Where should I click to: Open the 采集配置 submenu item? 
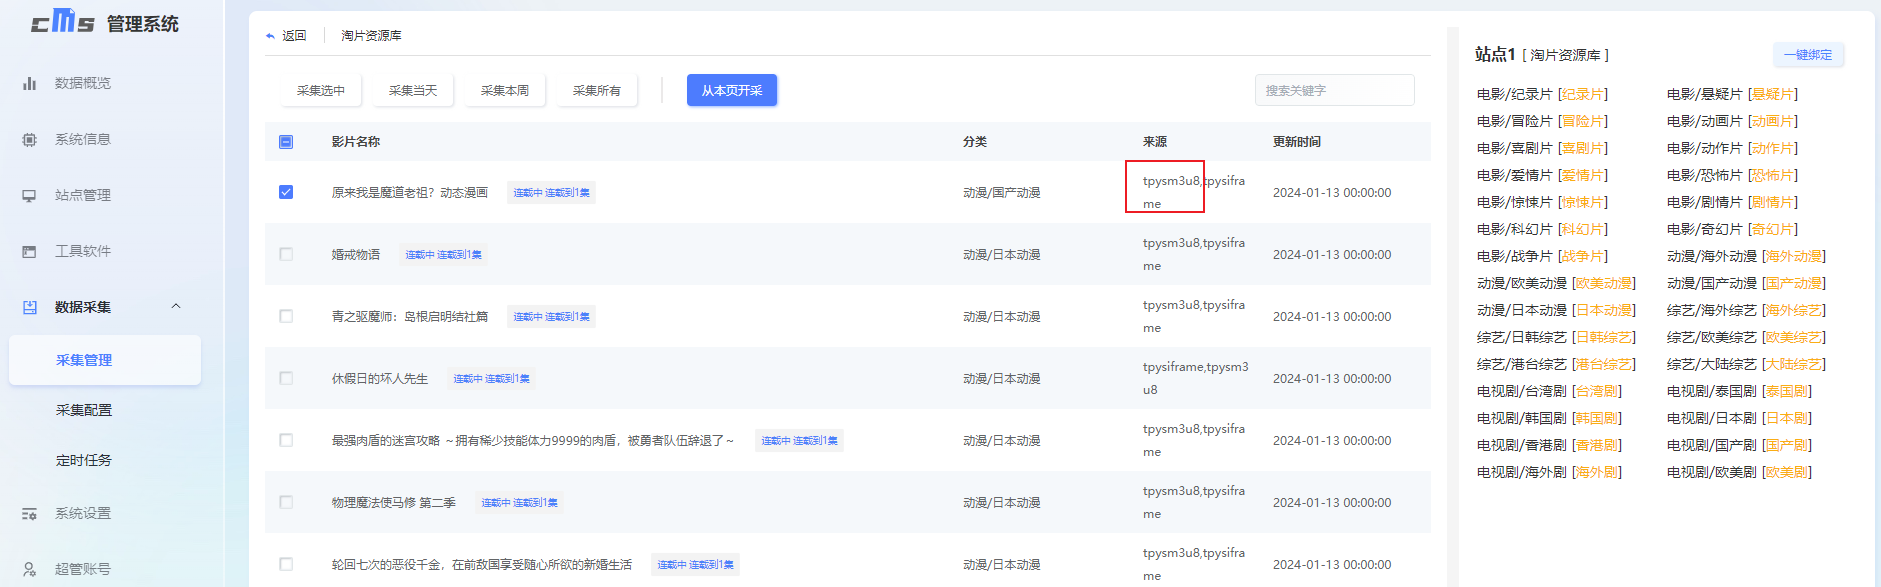[84, 410]
